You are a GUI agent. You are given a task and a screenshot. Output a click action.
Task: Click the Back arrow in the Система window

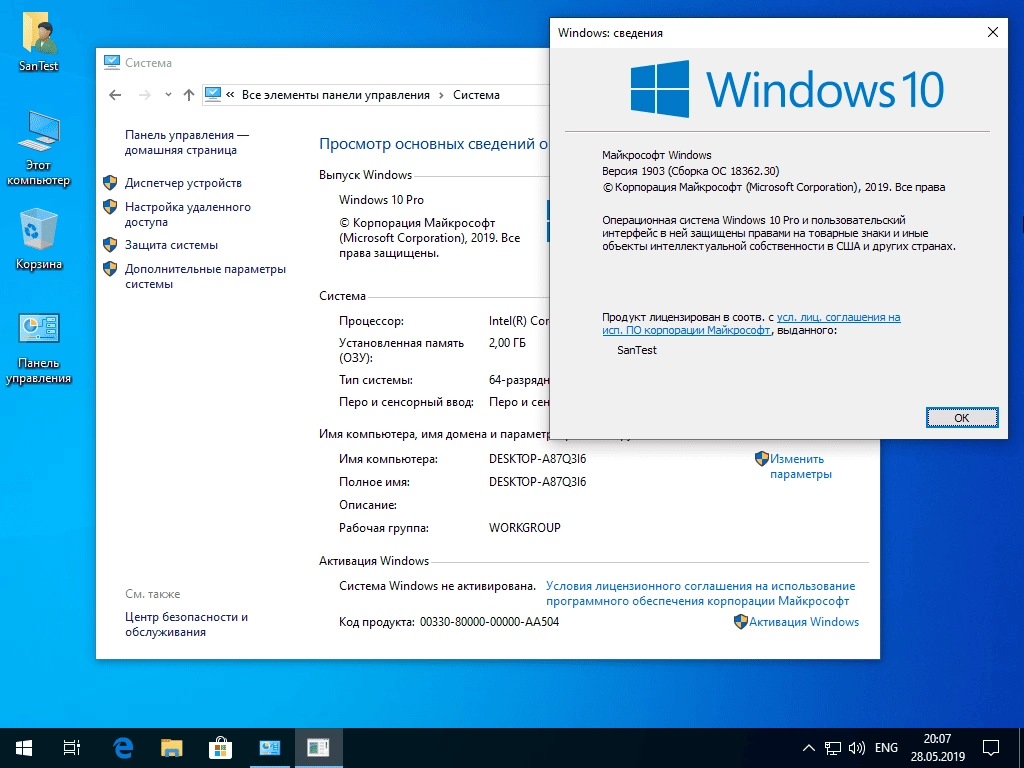coord(115,95)
